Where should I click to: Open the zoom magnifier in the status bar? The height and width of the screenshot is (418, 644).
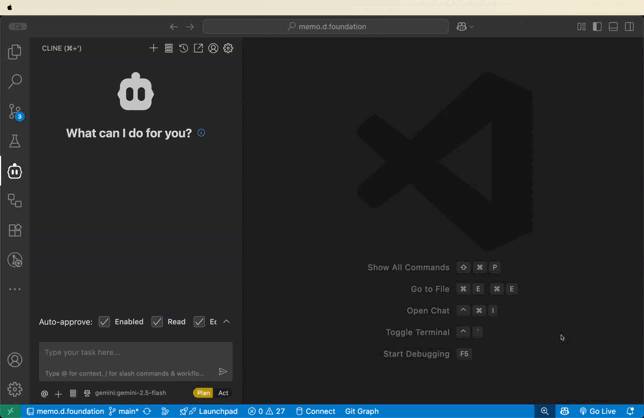pos(545,411)
